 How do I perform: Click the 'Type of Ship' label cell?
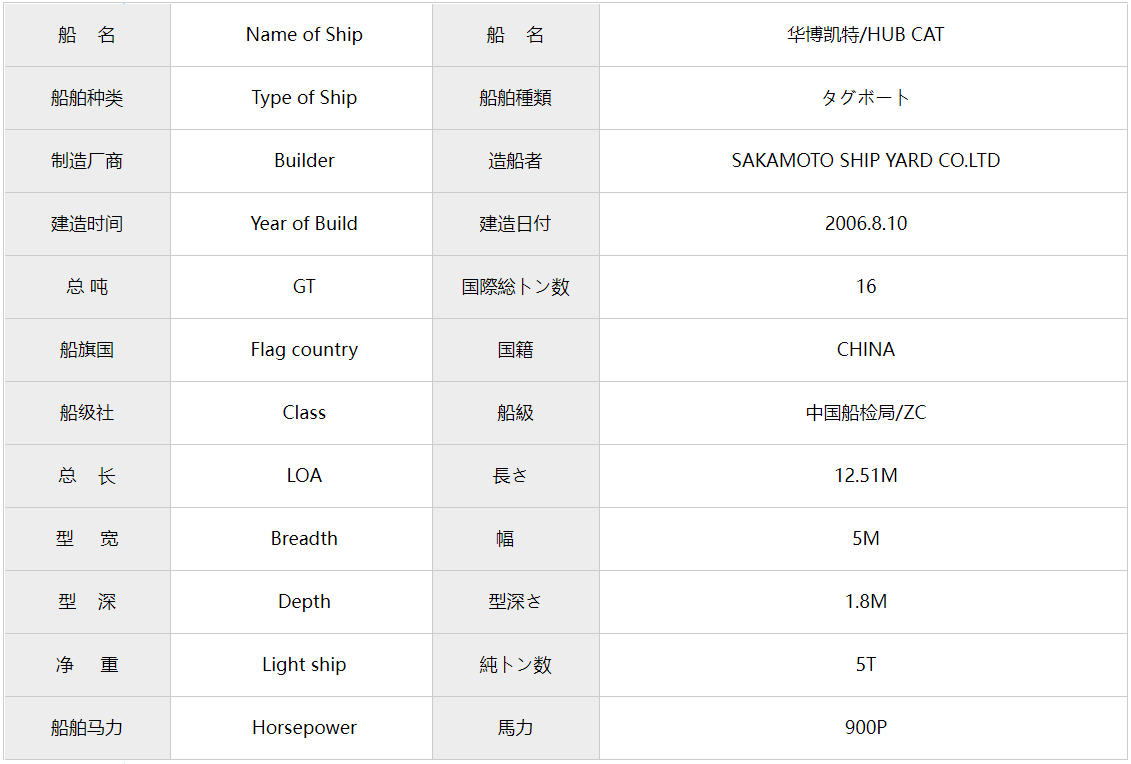pyautogui.click(x=302, y=98)
